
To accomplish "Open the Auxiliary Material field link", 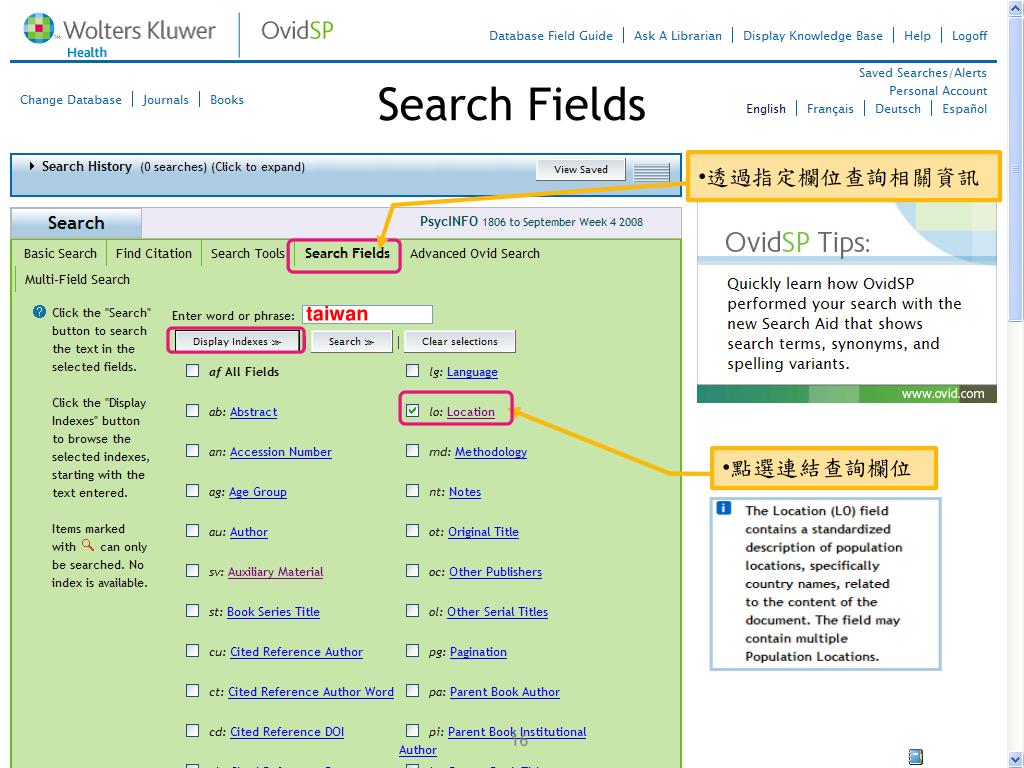I will click(276, 572).
